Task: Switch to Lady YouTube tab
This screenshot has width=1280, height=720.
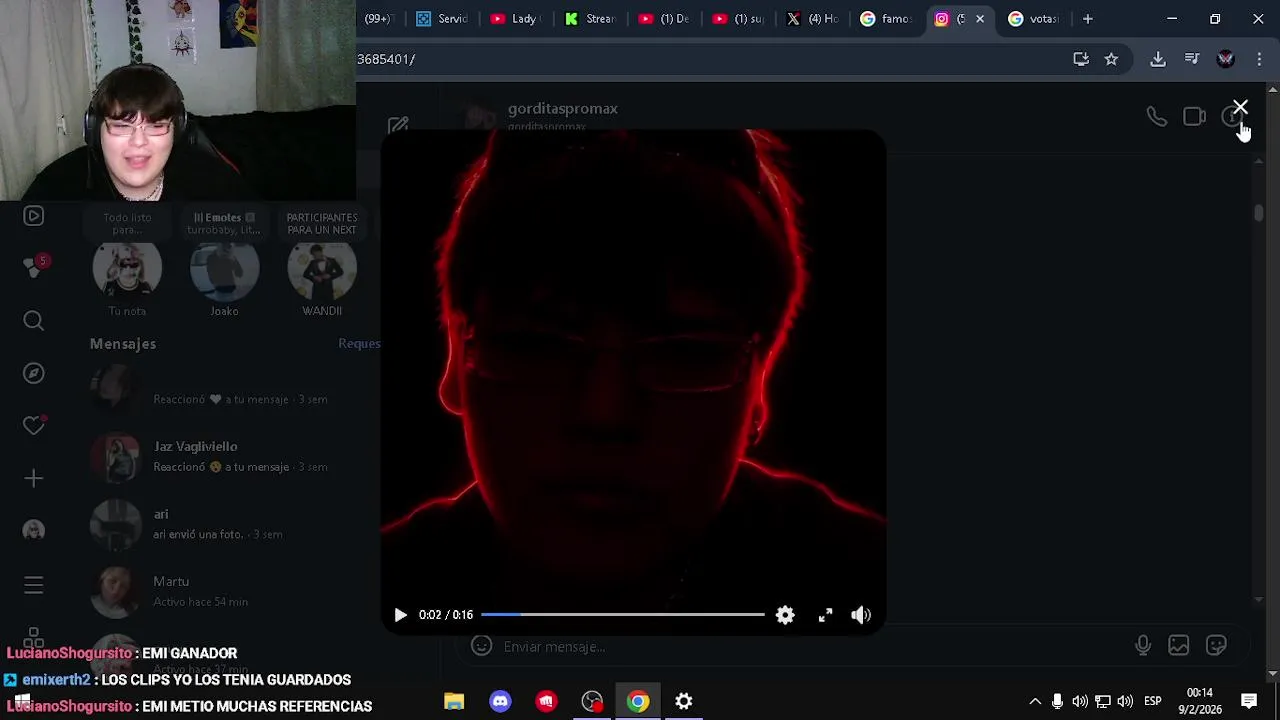Action: click(514, 18)
